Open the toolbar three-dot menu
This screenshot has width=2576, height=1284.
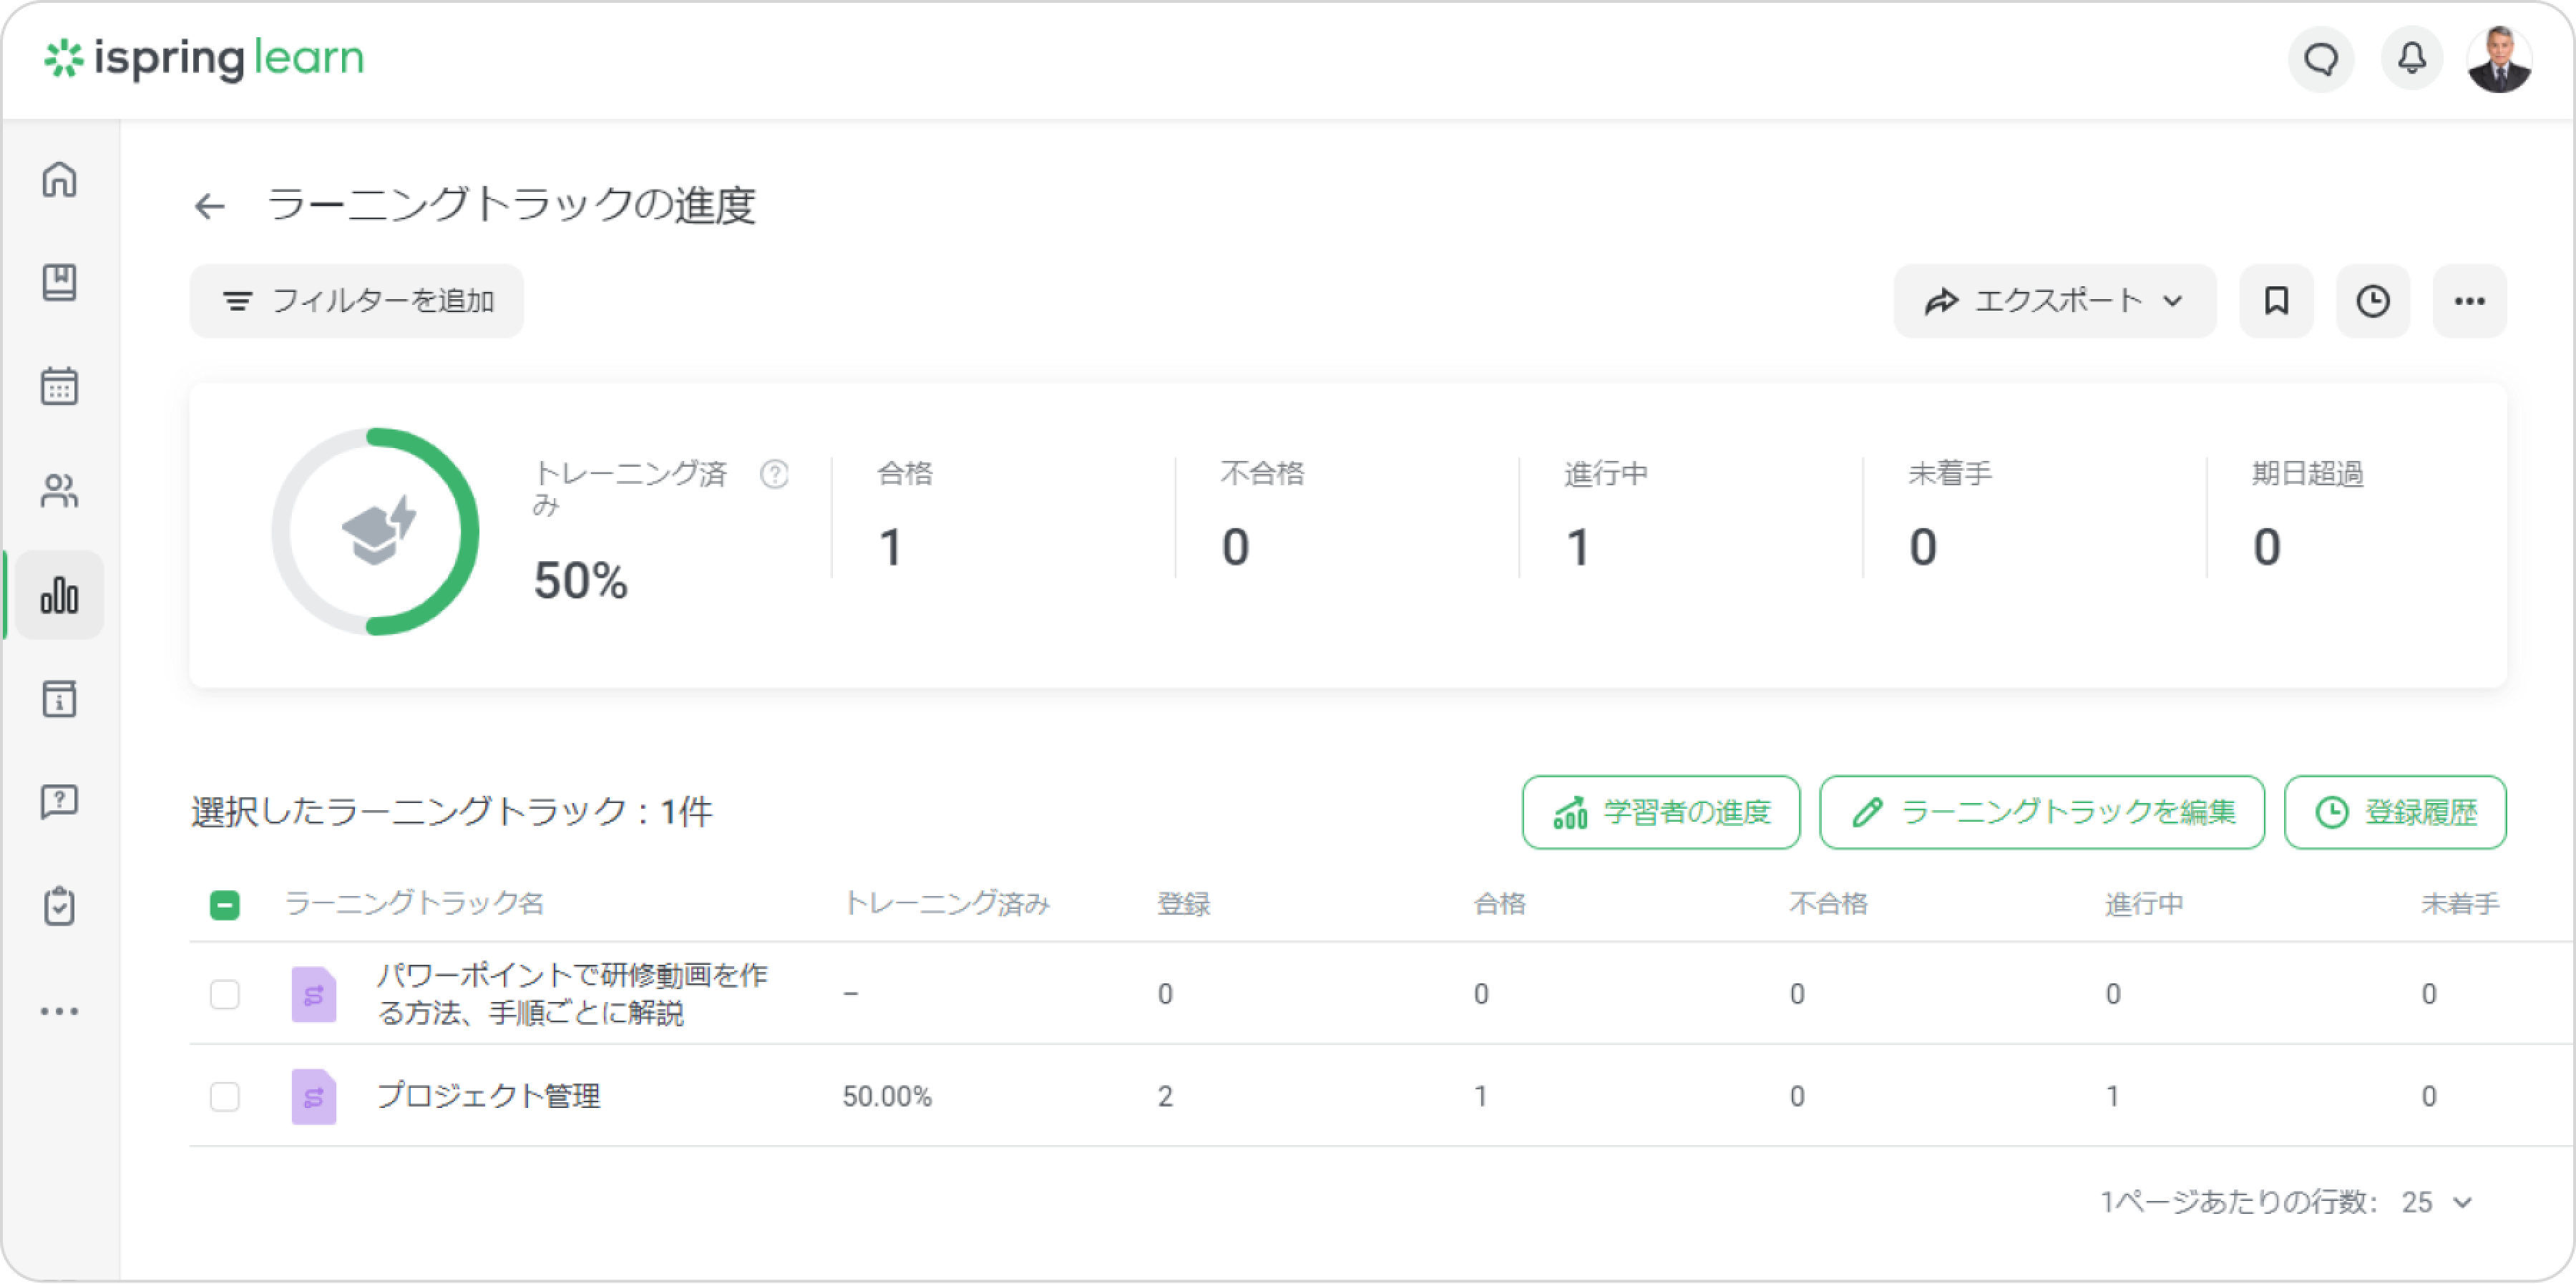pos(2470,301)
